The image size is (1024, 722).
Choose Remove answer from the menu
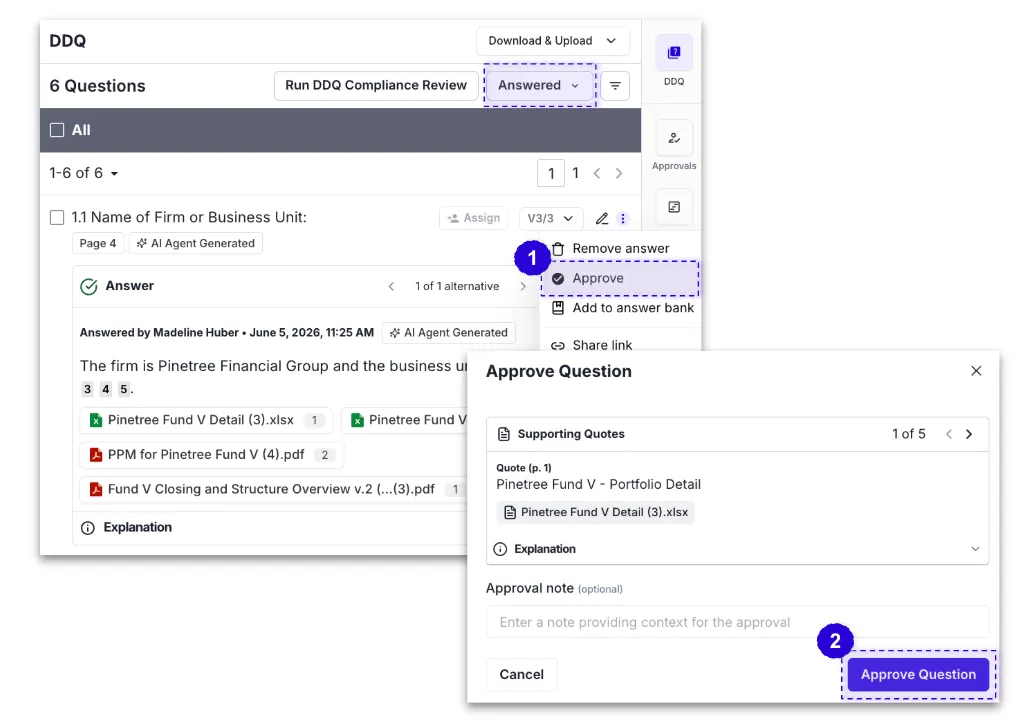click(618, 249)
